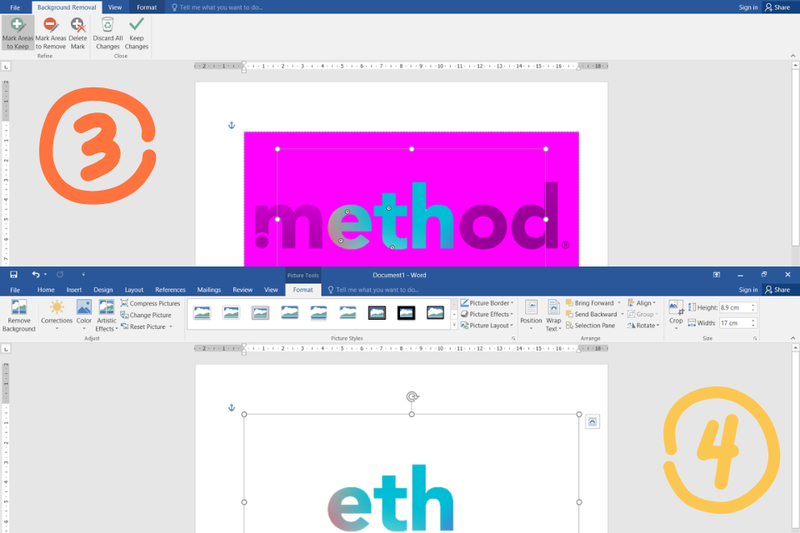Open the Picture Effects dropdown
This screenshot has width=800, height=533.
pos(487,314)
